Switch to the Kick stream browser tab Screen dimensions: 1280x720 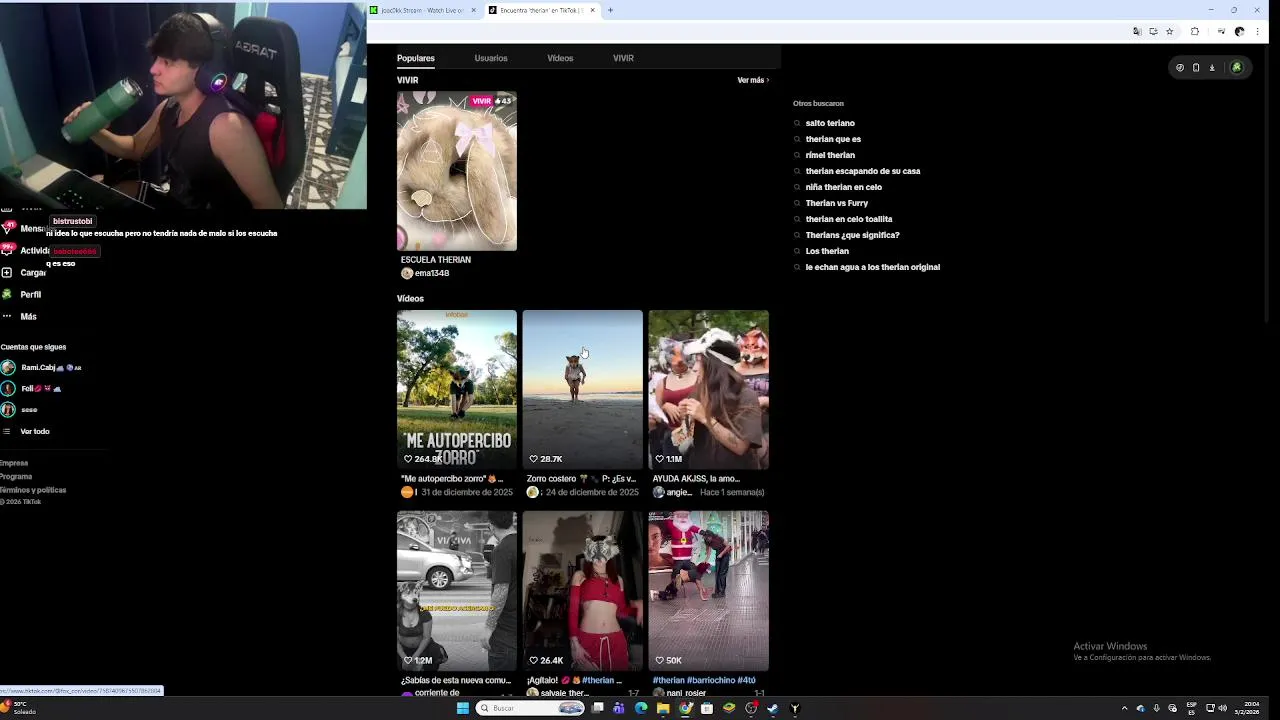coord(423,10)
